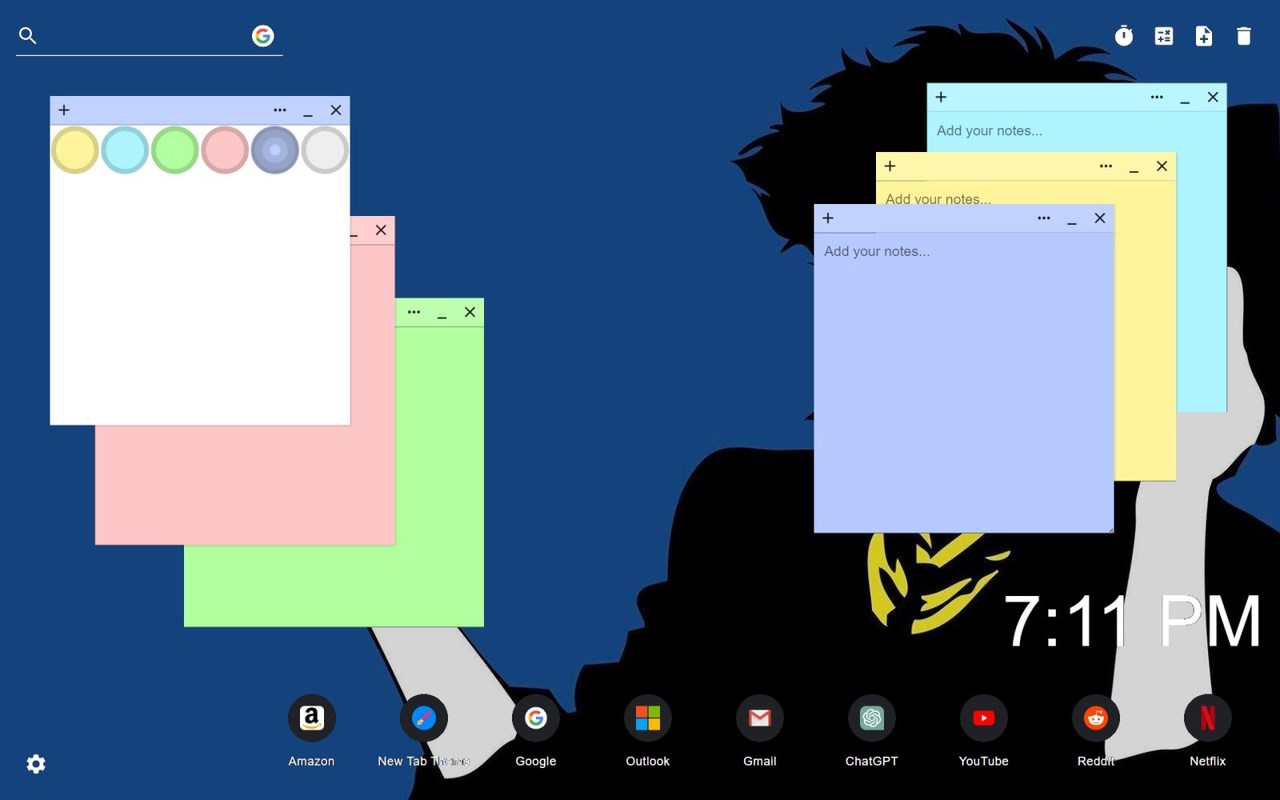The width and height of the screenshot is (1280, 800).
Task: Open the Google shortcut
Action: pyautogui.click(x=536, y=718)
